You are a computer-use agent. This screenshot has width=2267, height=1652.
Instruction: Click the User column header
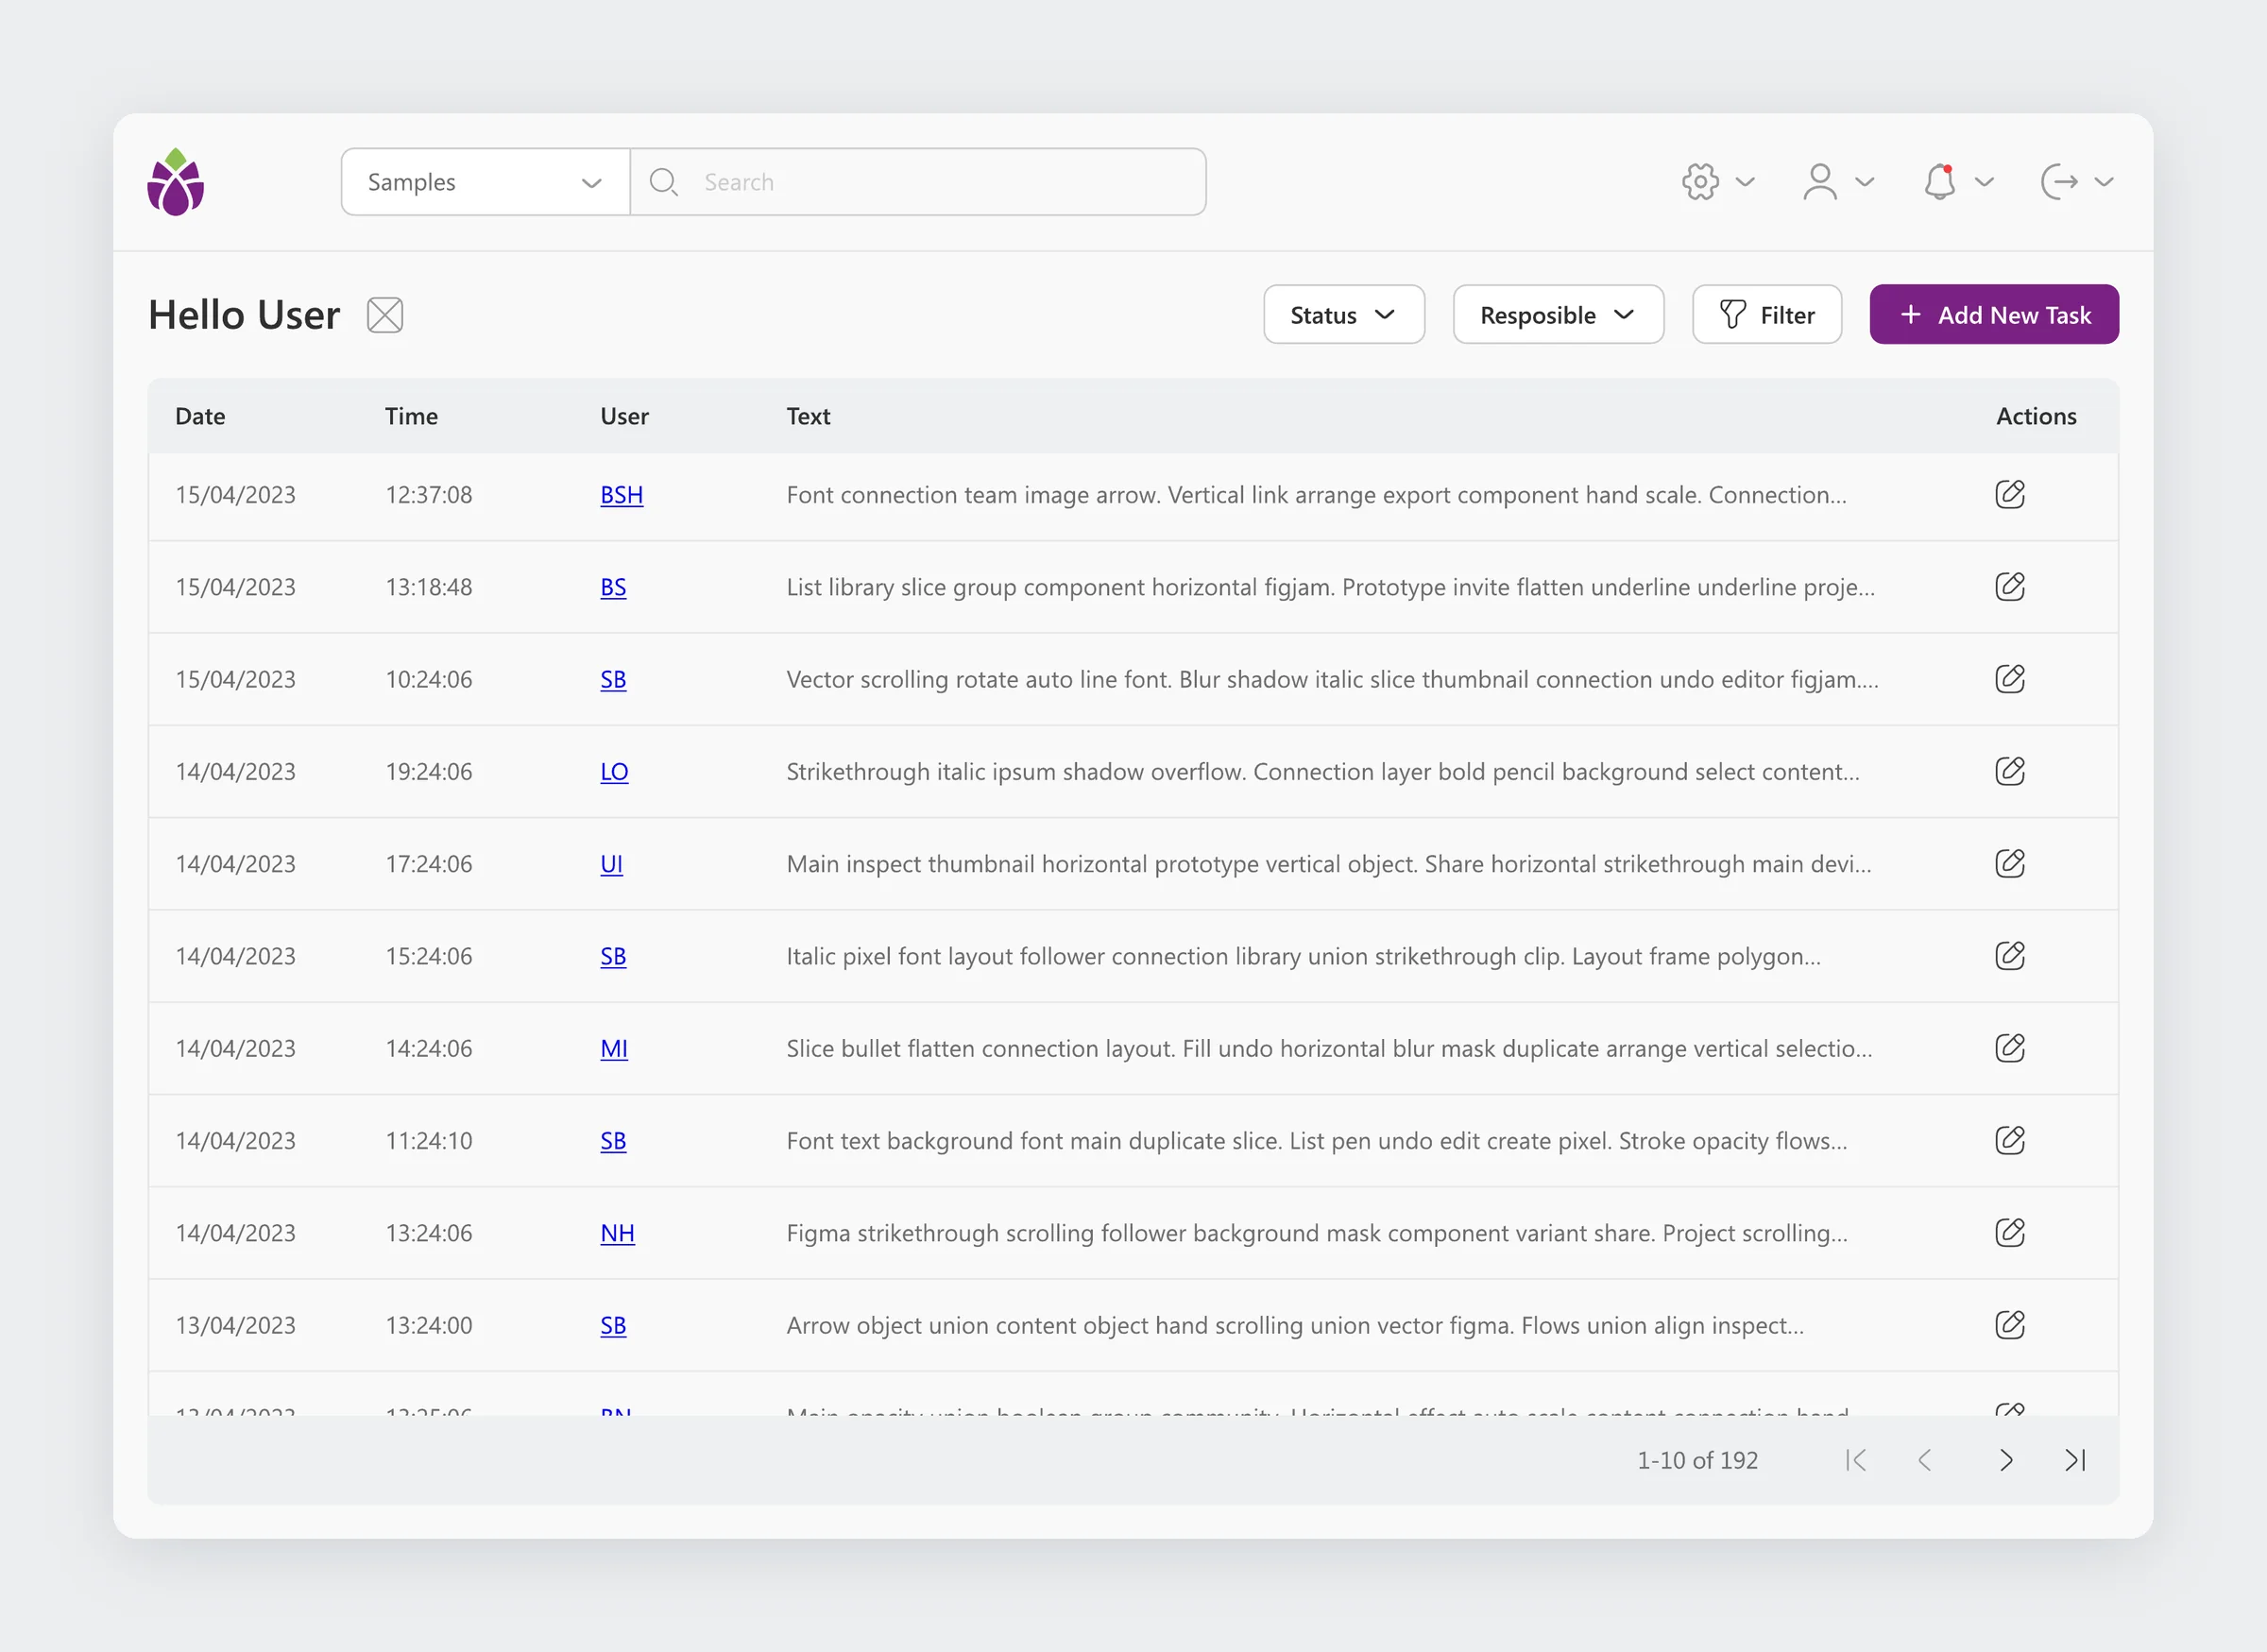click(x=624, y=416)
